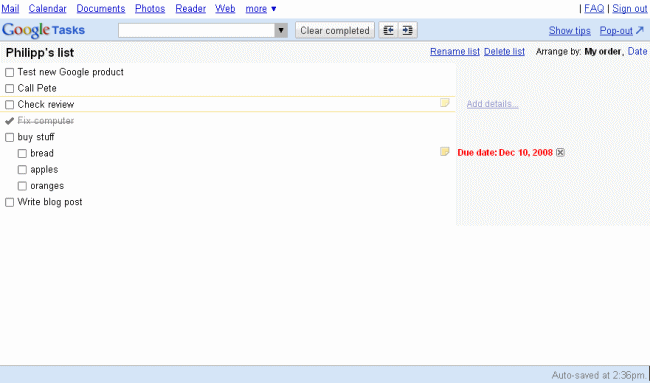Arrange tasks by Date
The image size is (650, 383).
(x=637, y=51)
